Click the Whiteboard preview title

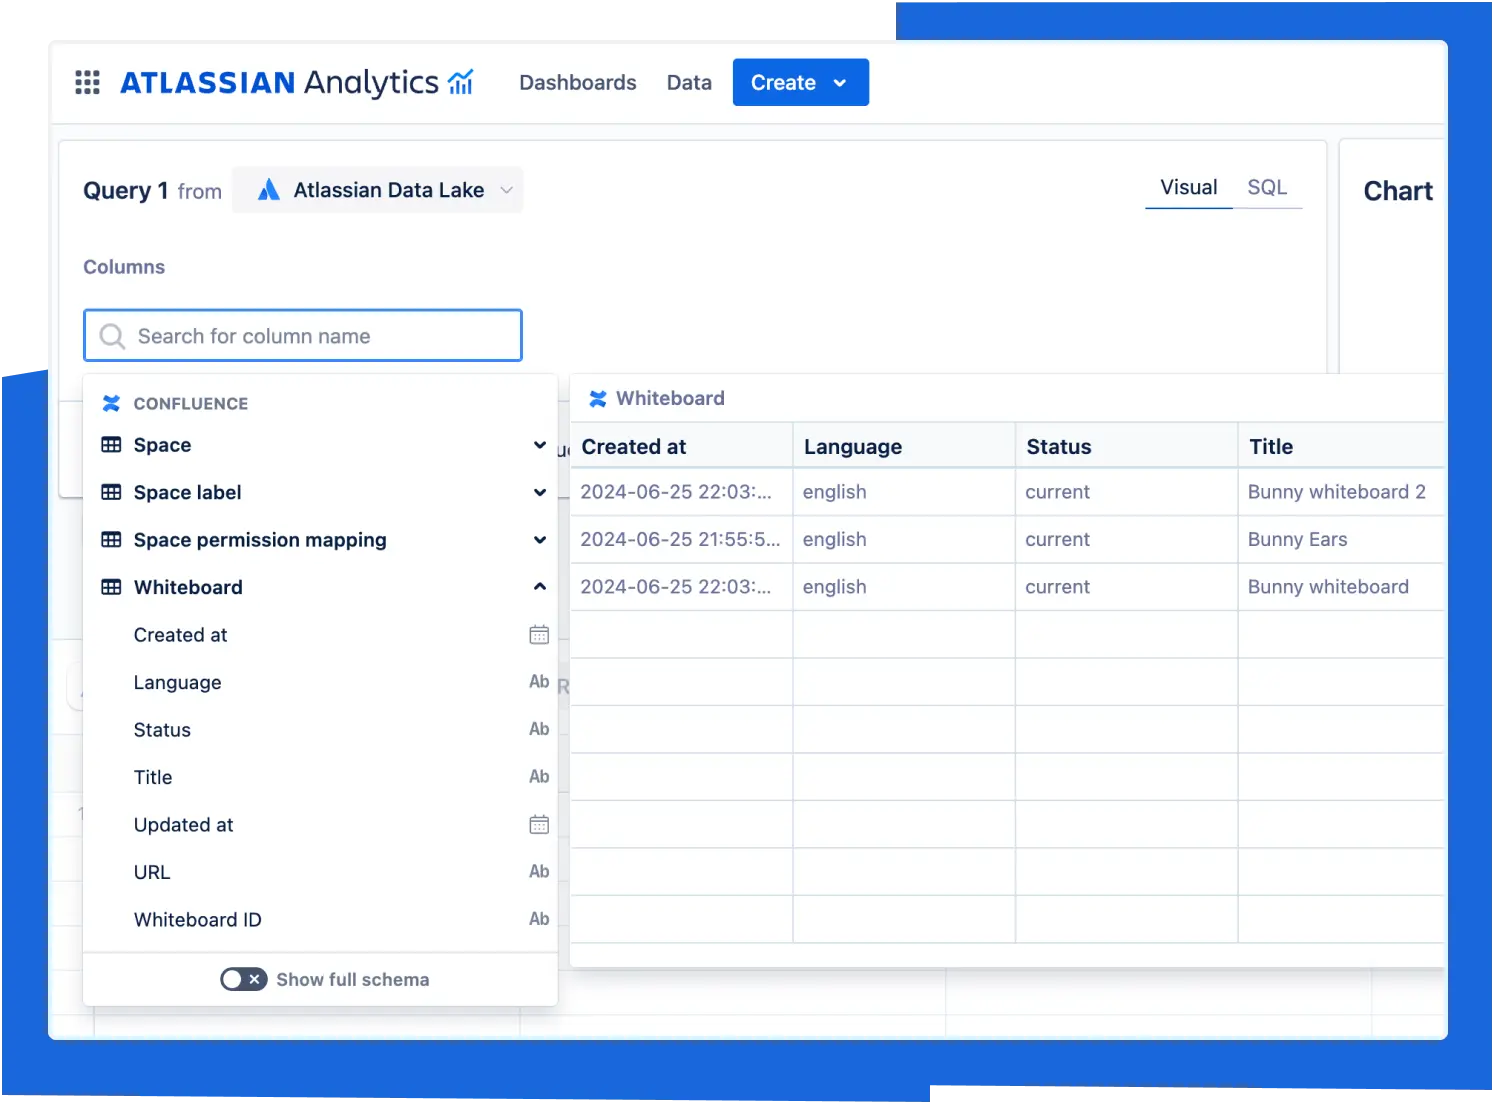coord(670,399)
